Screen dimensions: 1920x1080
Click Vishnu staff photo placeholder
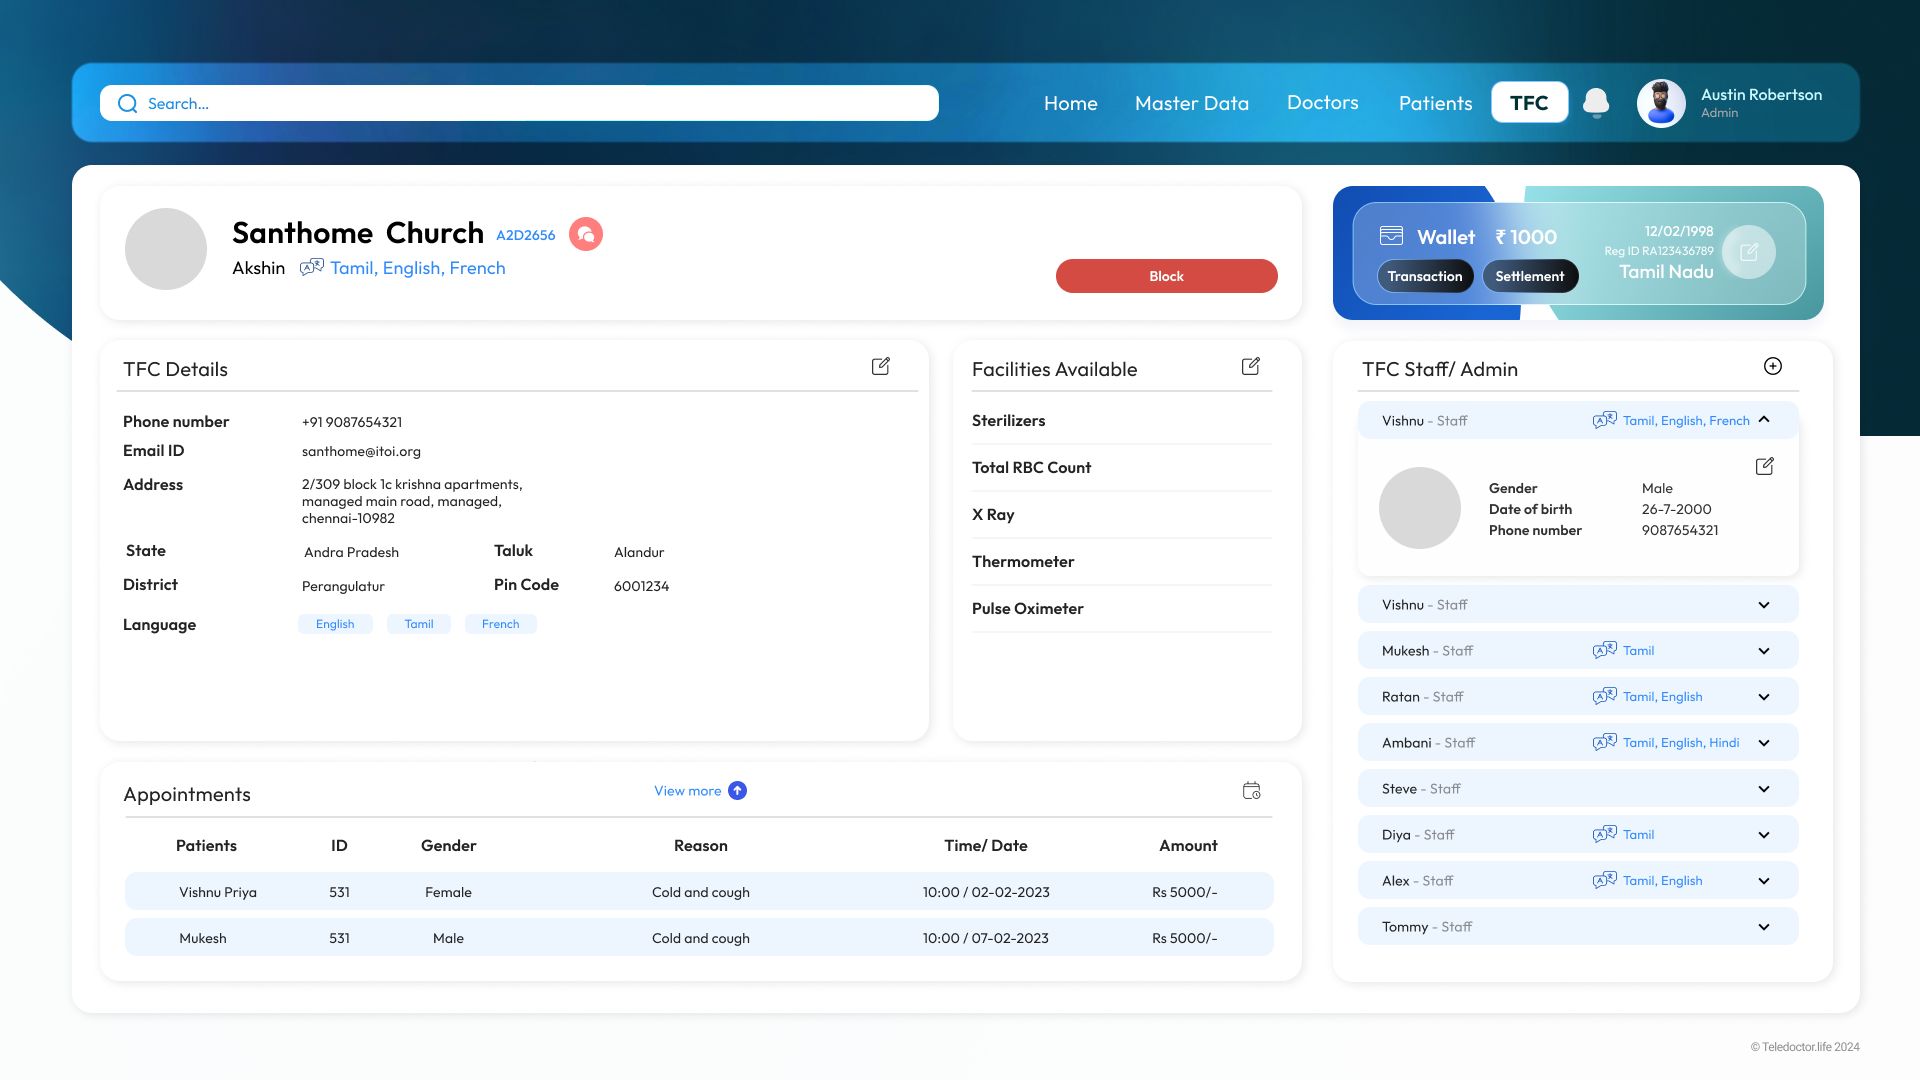tap(1420, 508)
